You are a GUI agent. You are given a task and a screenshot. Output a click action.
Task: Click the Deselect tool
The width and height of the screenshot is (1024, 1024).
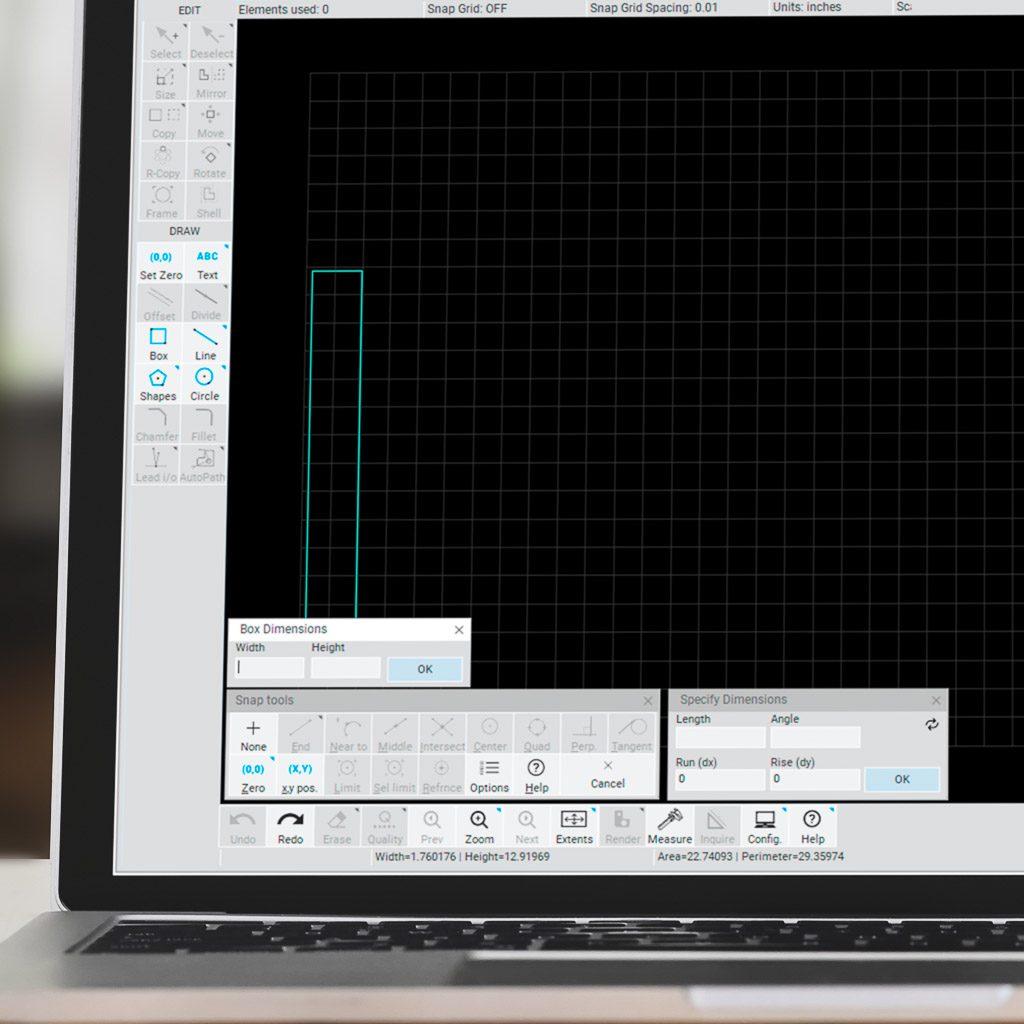coord(212,42)
